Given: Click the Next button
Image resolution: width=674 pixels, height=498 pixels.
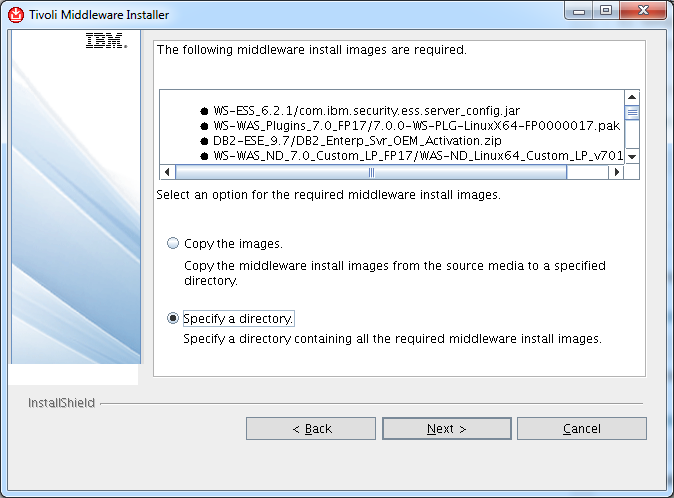Looking at the screenshot, I should 447,428.
